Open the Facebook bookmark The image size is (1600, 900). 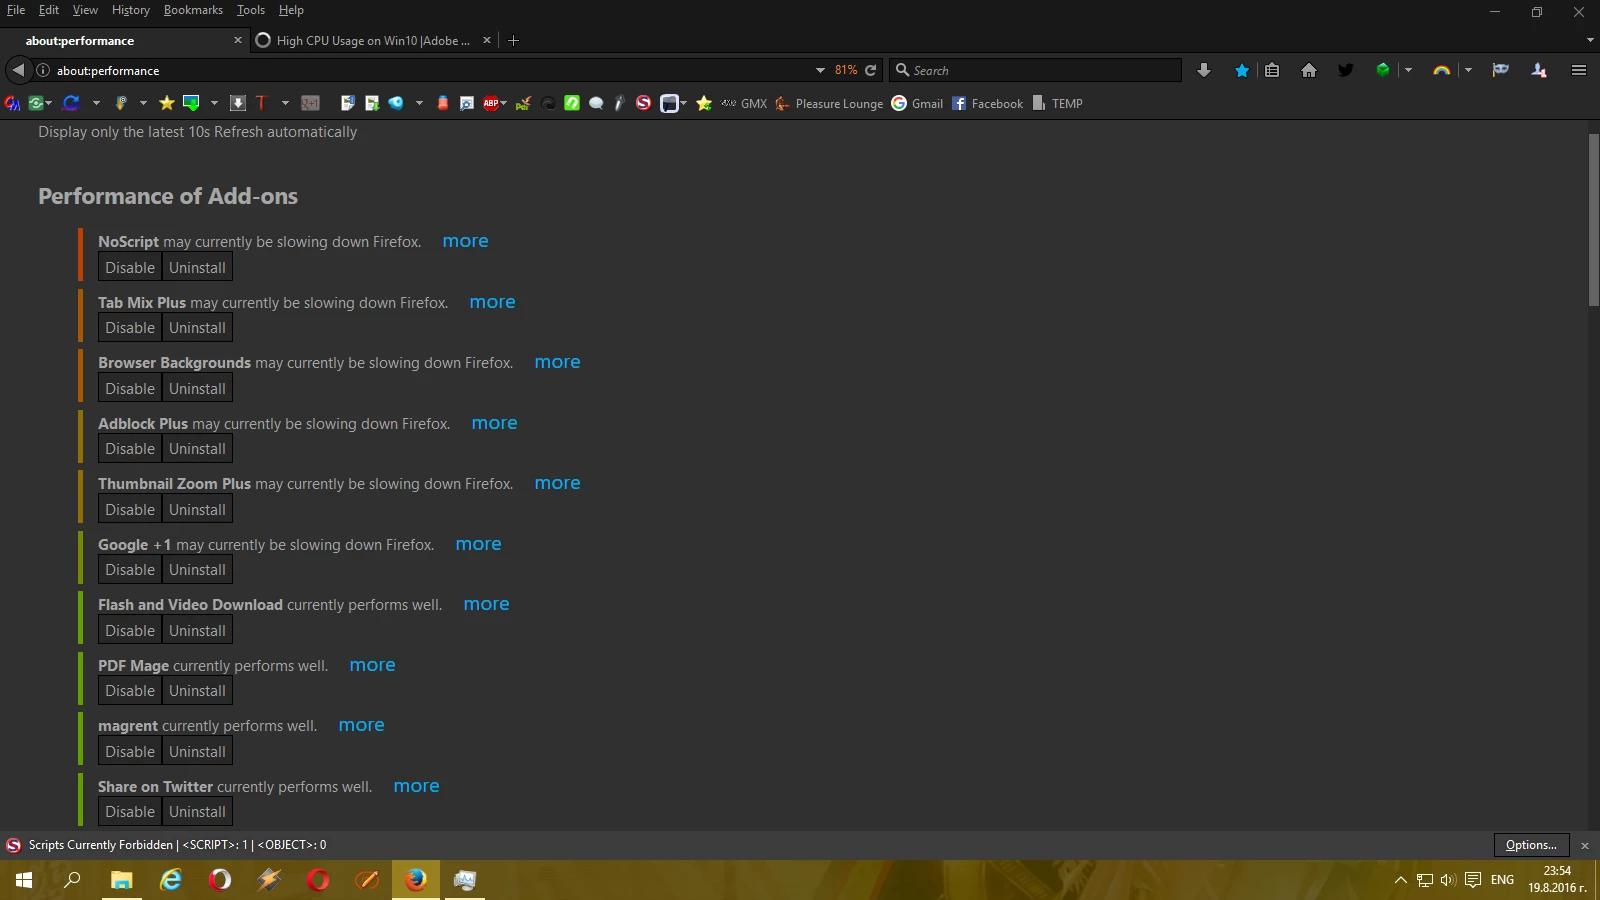(987, 103)
